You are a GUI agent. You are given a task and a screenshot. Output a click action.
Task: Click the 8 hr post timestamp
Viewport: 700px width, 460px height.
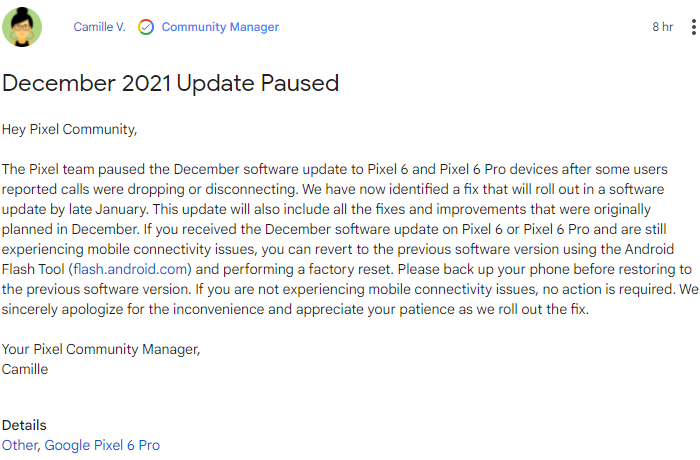662,27
